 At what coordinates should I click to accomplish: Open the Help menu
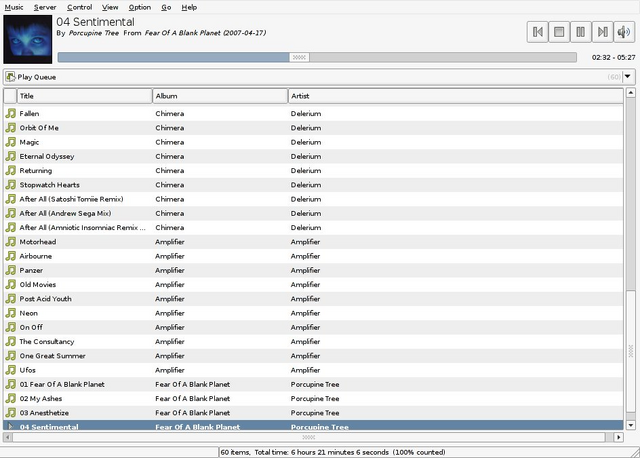point(189,7)
